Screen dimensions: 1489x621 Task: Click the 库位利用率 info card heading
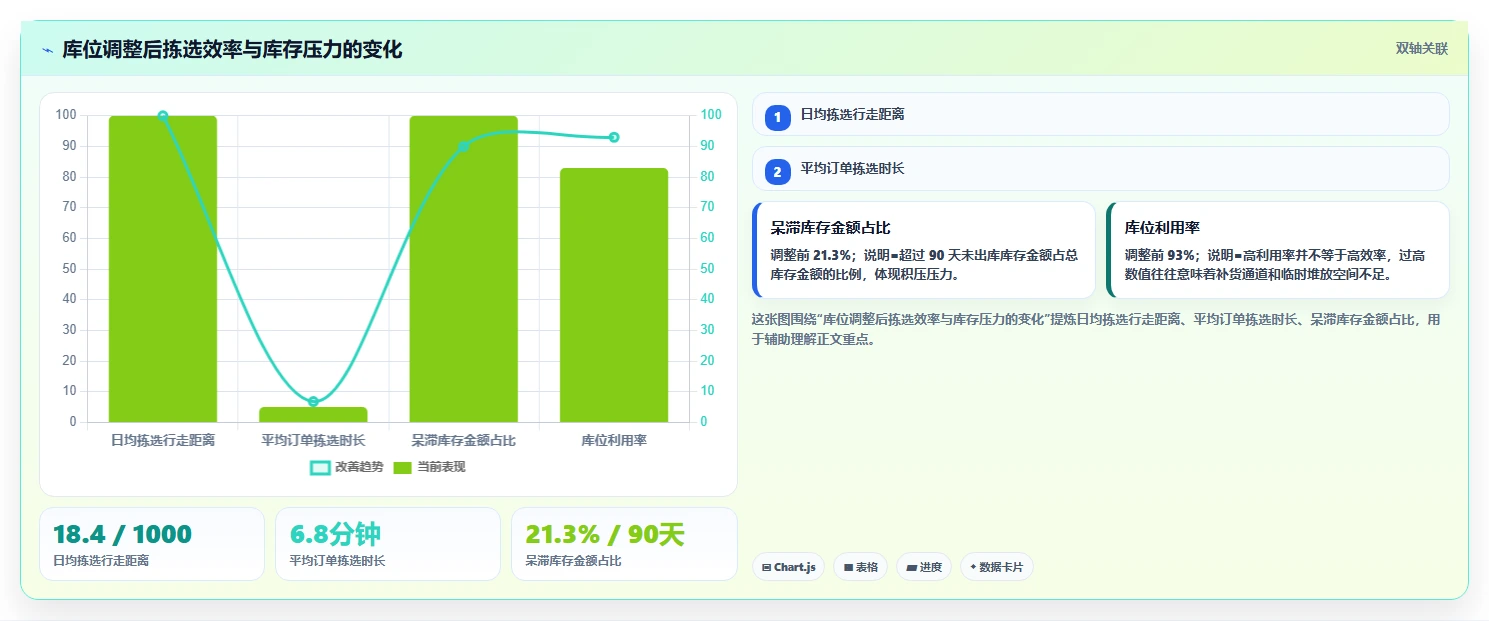(1162, 228)
